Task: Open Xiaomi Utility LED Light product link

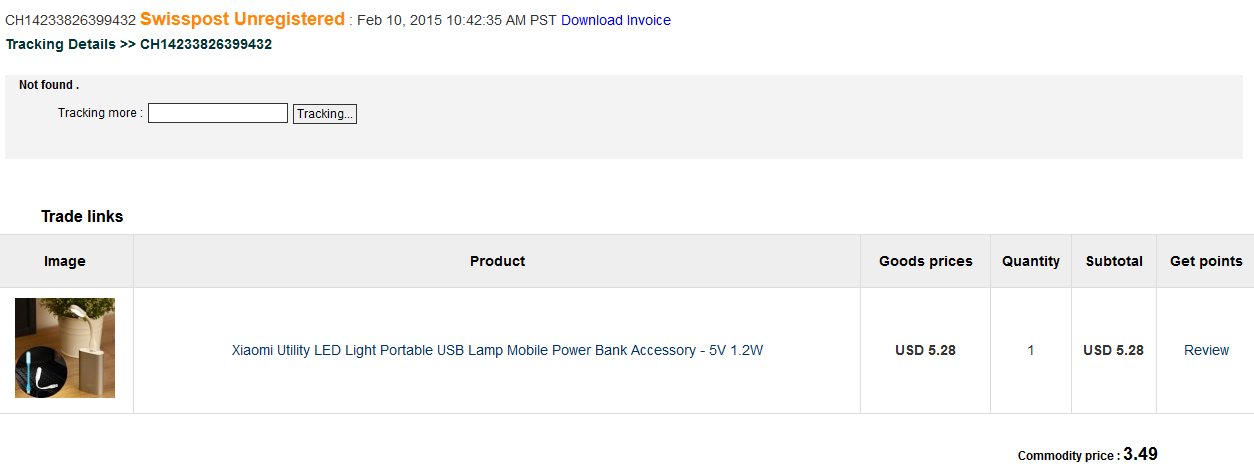Action: pos(498,350)
